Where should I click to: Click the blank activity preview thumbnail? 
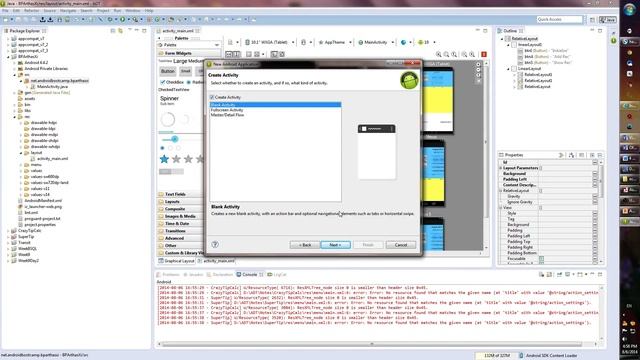pos(377,152)
